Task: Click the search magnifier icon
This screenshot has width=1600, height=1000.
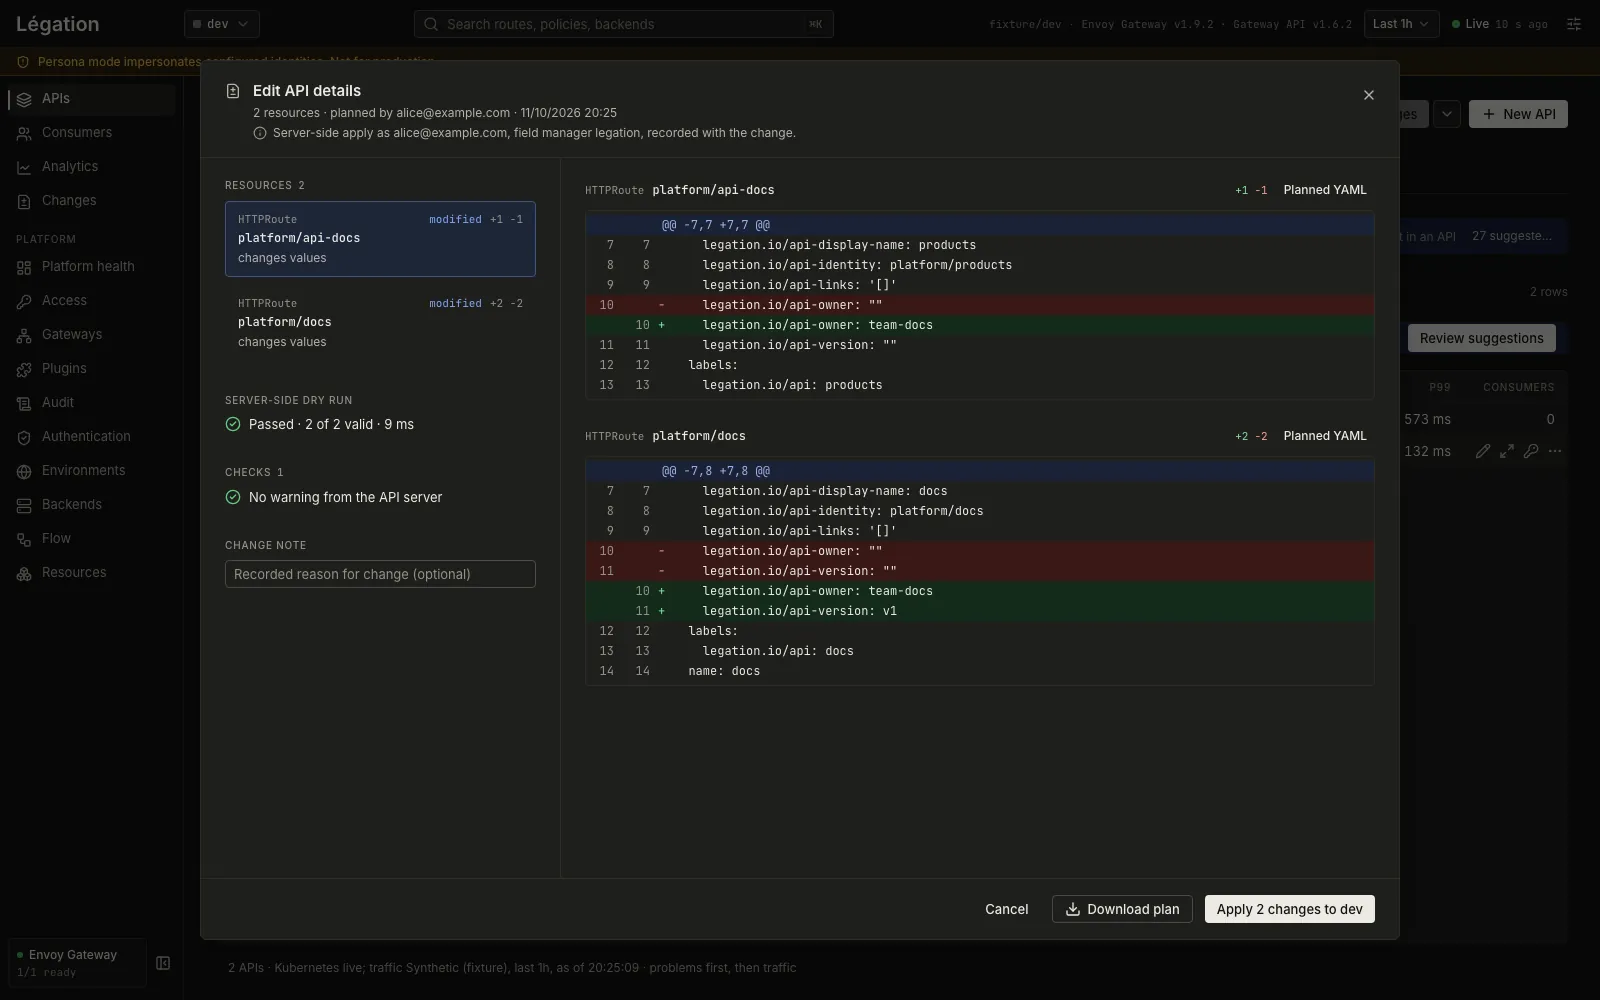Action: 431,24
